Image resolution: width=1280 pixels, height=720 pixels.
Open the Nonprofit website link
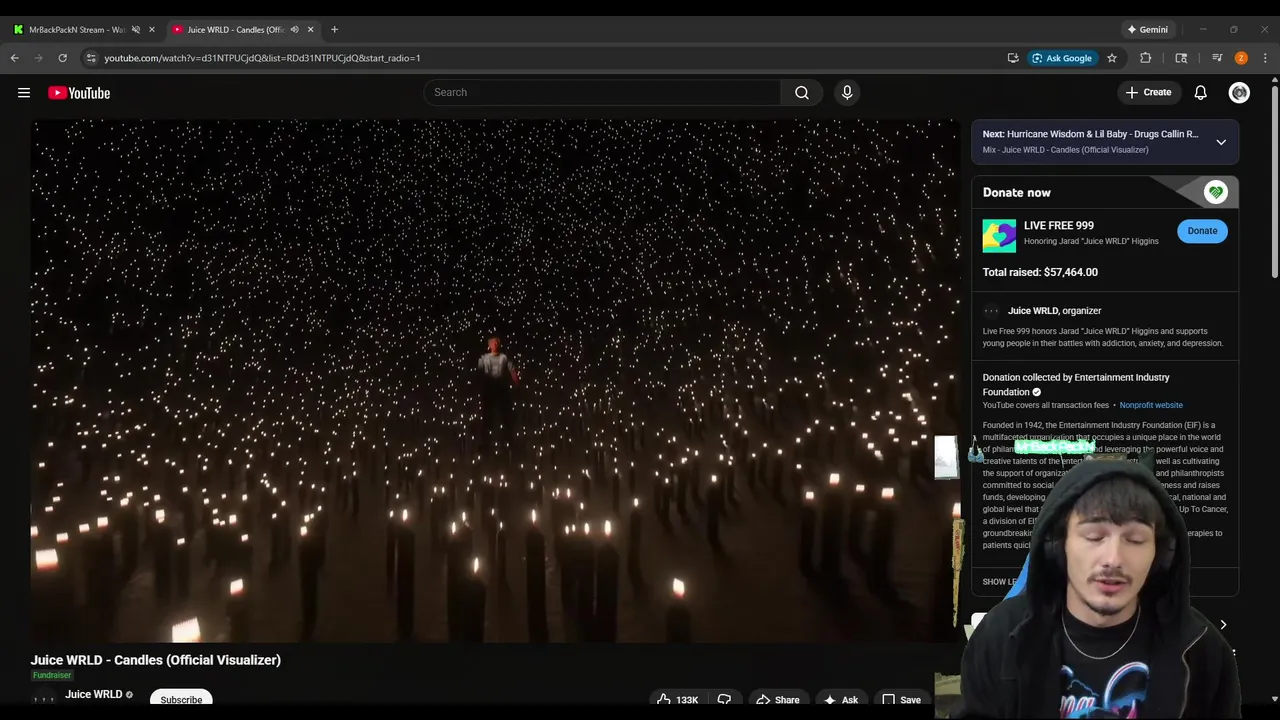[x=1151, y=405]
